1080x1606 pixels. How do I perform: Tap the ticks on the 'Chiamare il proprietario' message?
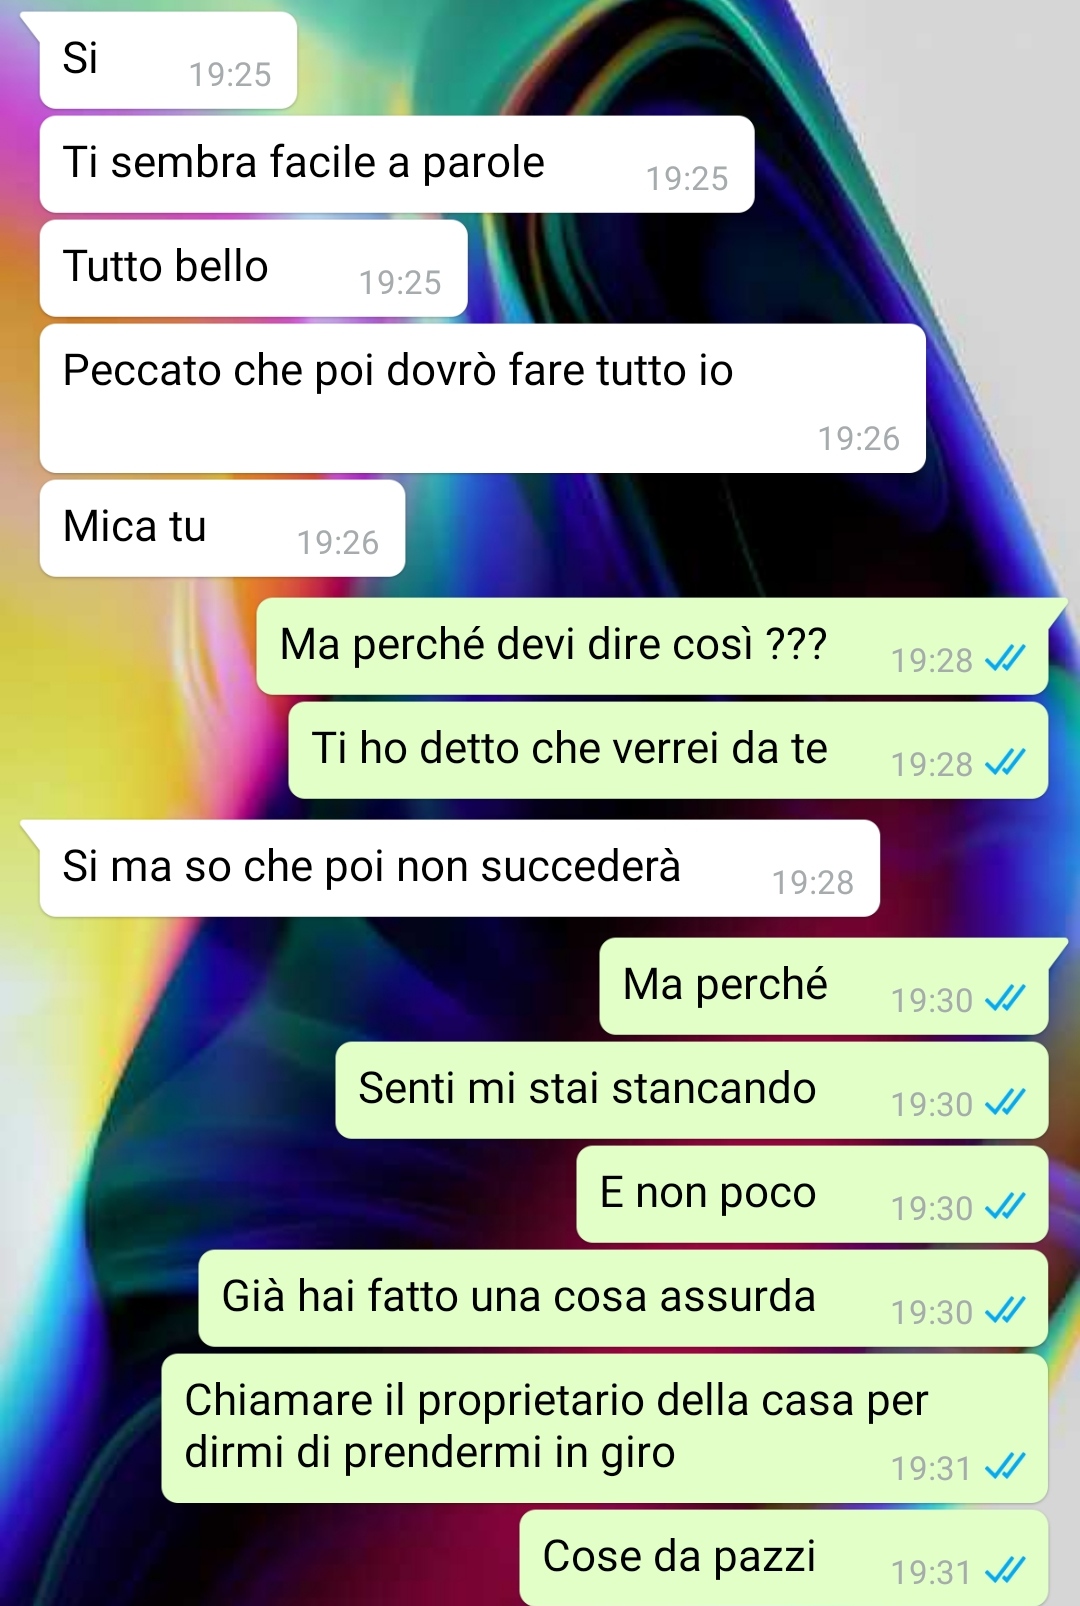(1005, 1466)
